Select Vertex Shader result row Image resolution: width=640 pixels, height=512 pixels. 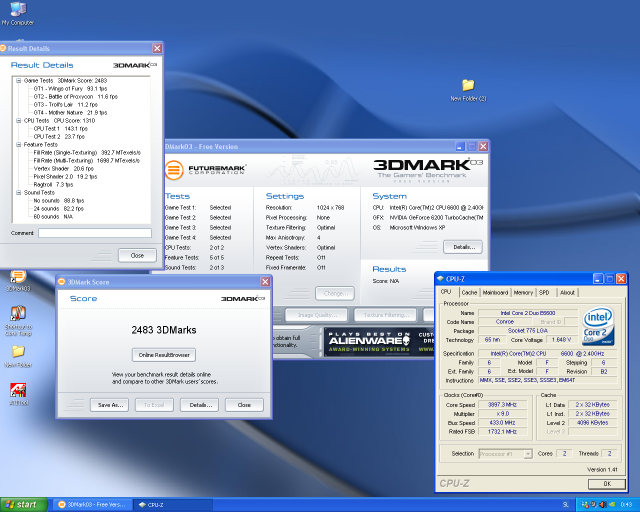[x=63, y=169]
